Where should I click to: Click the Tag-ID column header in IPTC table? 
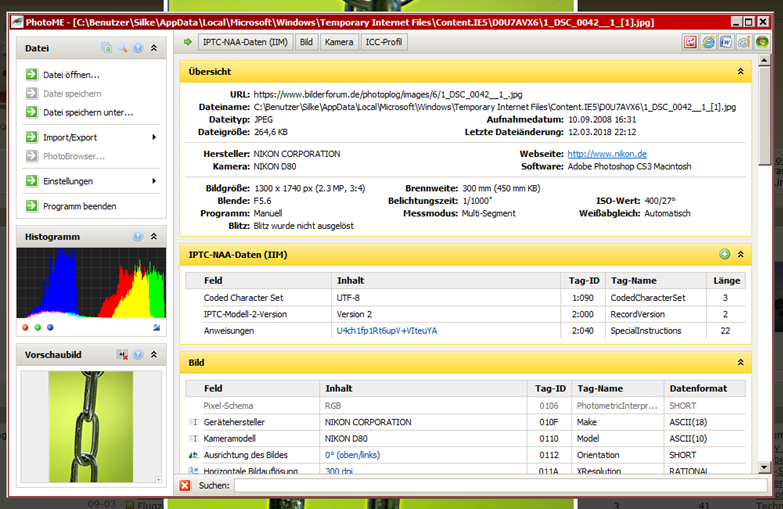click(x=583, y=281)
